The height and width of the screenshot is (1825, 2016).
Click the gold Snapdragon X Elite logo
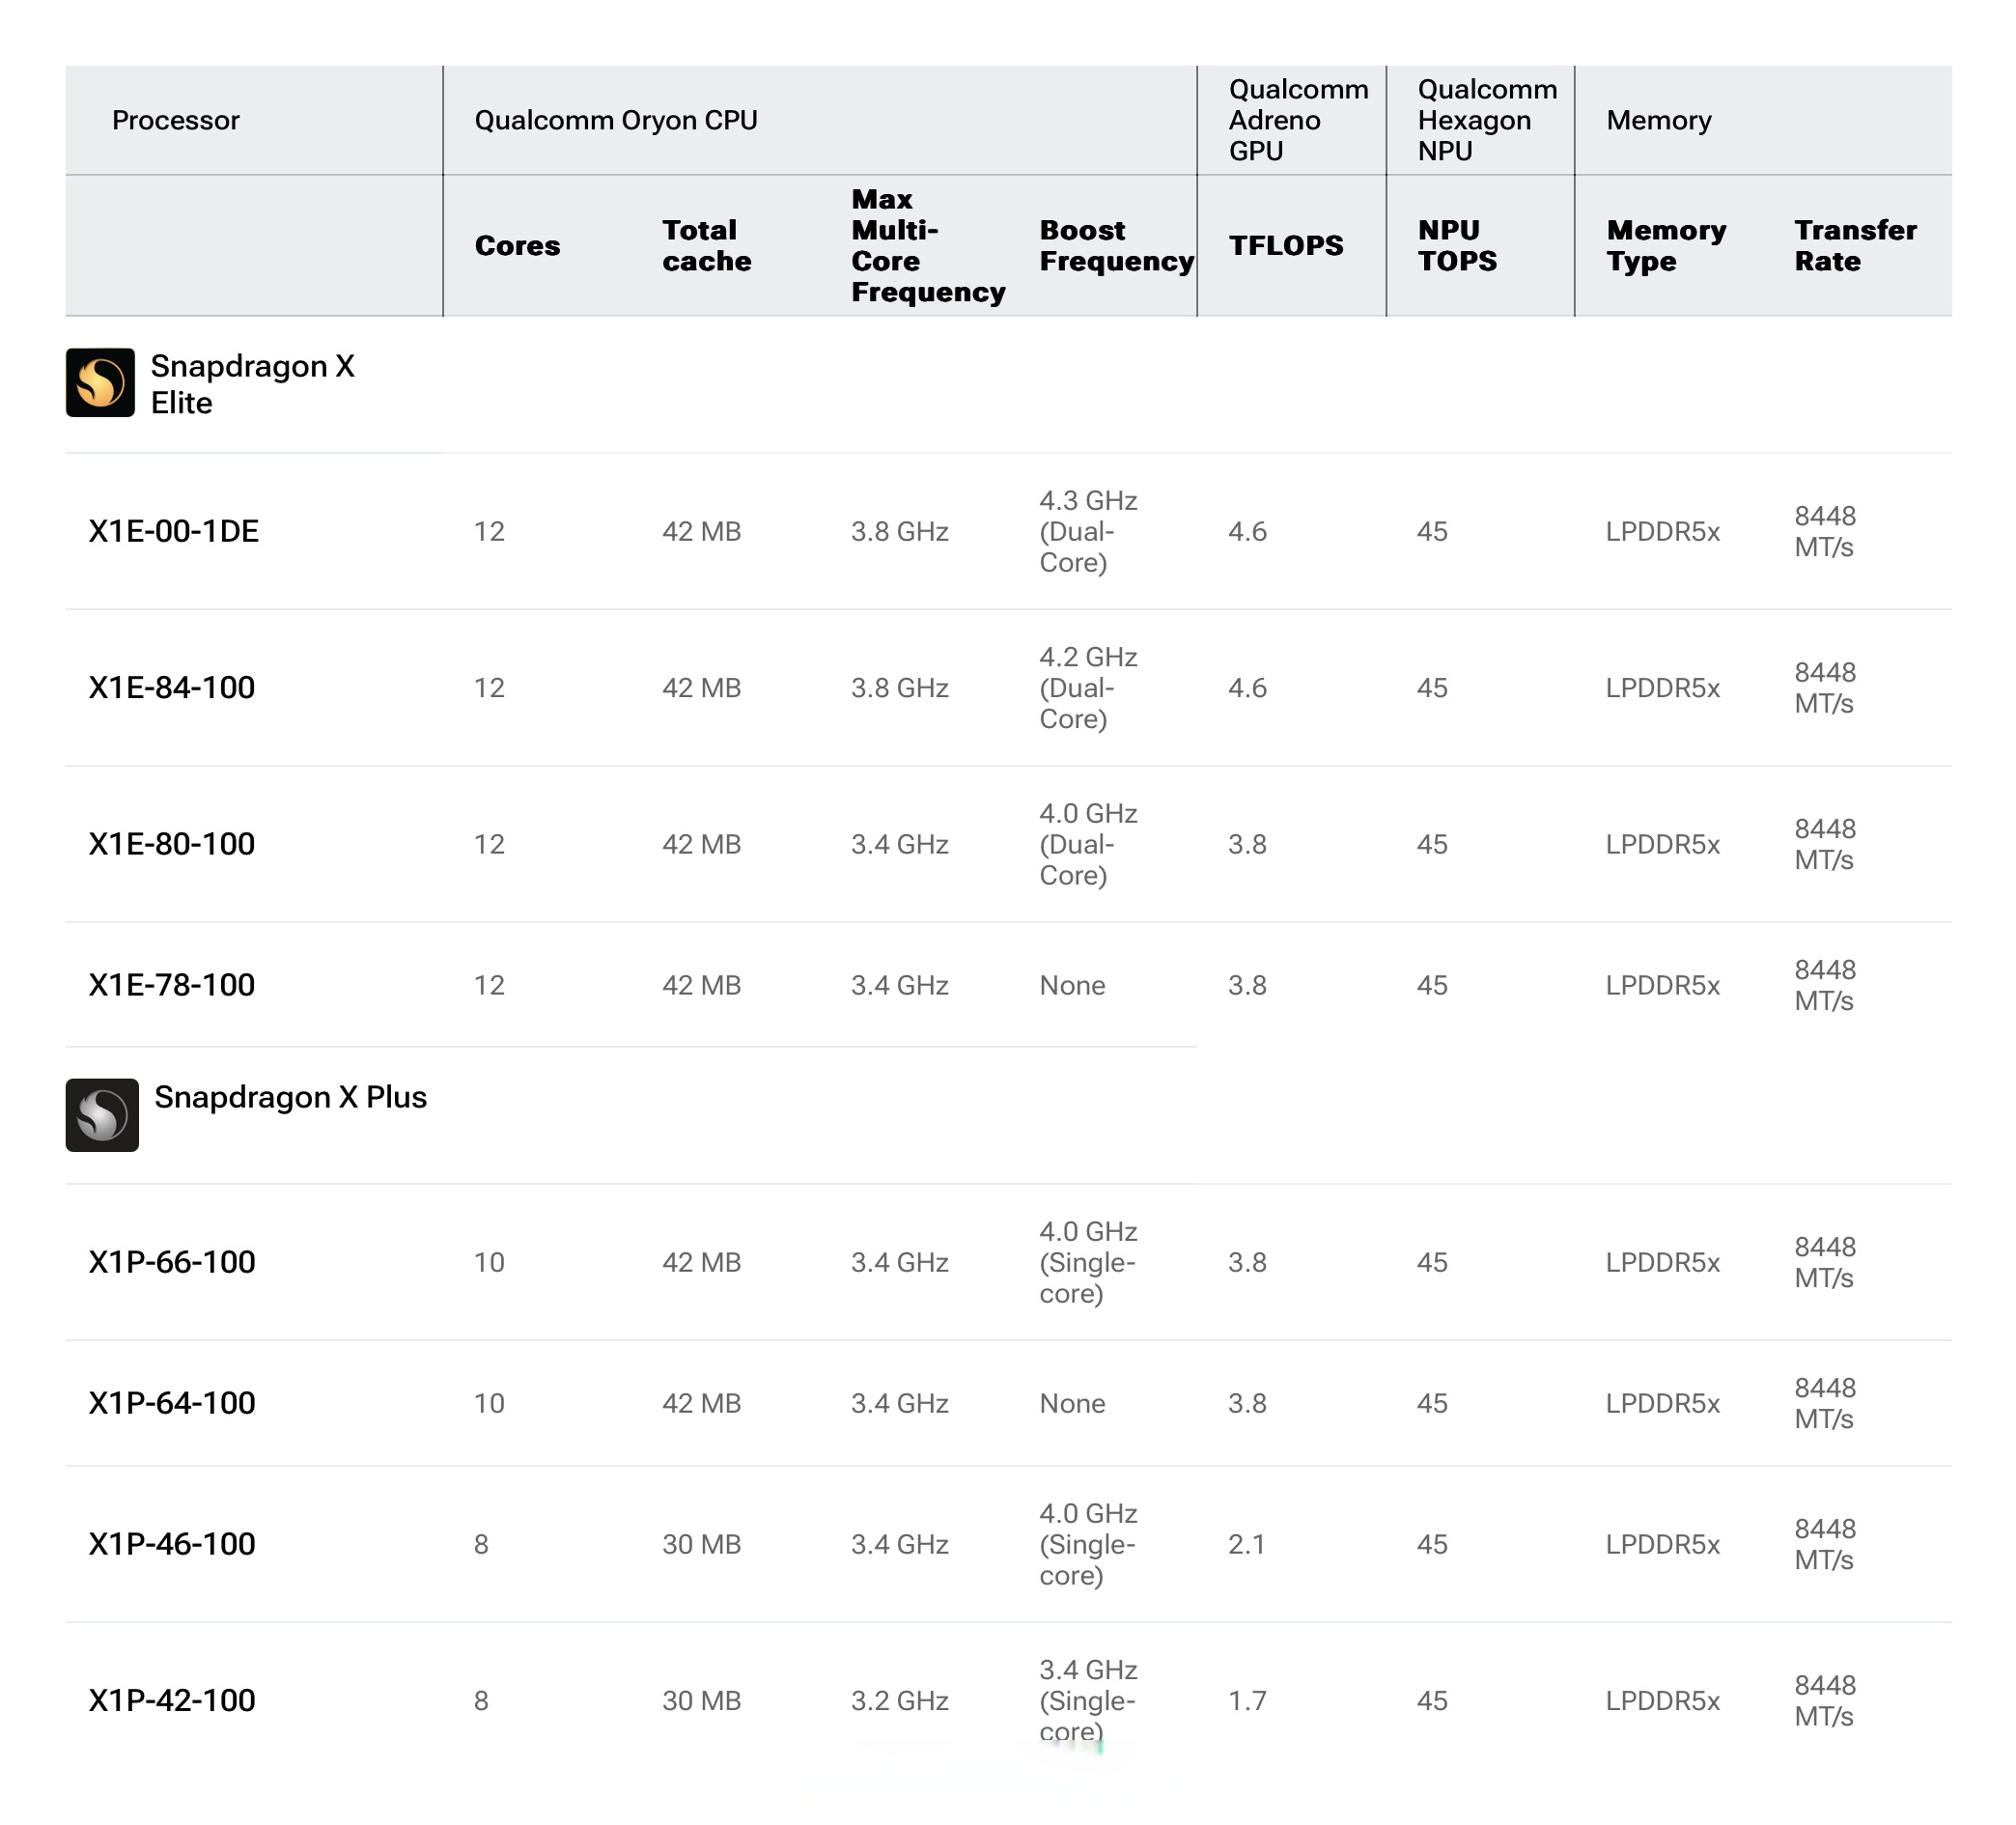pos(100,382)
